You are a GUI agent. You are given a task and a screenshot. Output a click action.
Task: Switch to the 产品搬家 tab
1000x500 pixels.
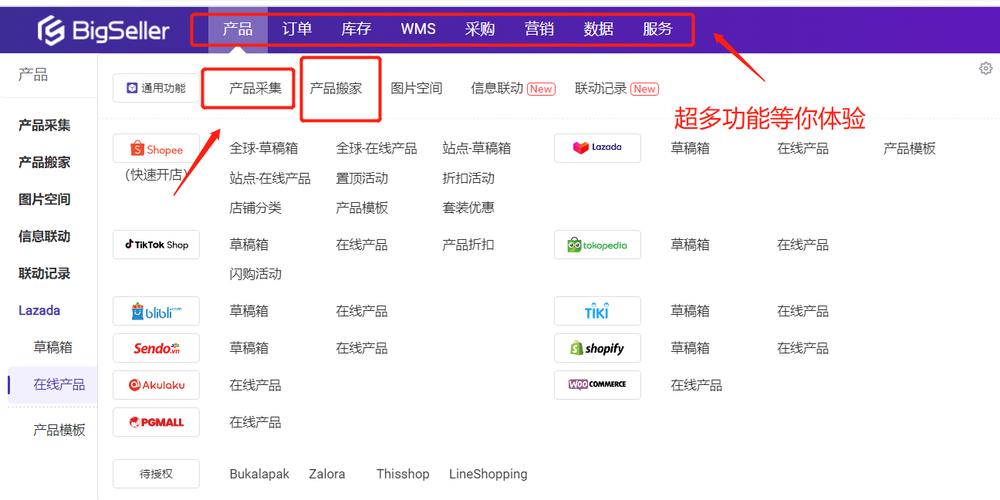pos(336,88)
